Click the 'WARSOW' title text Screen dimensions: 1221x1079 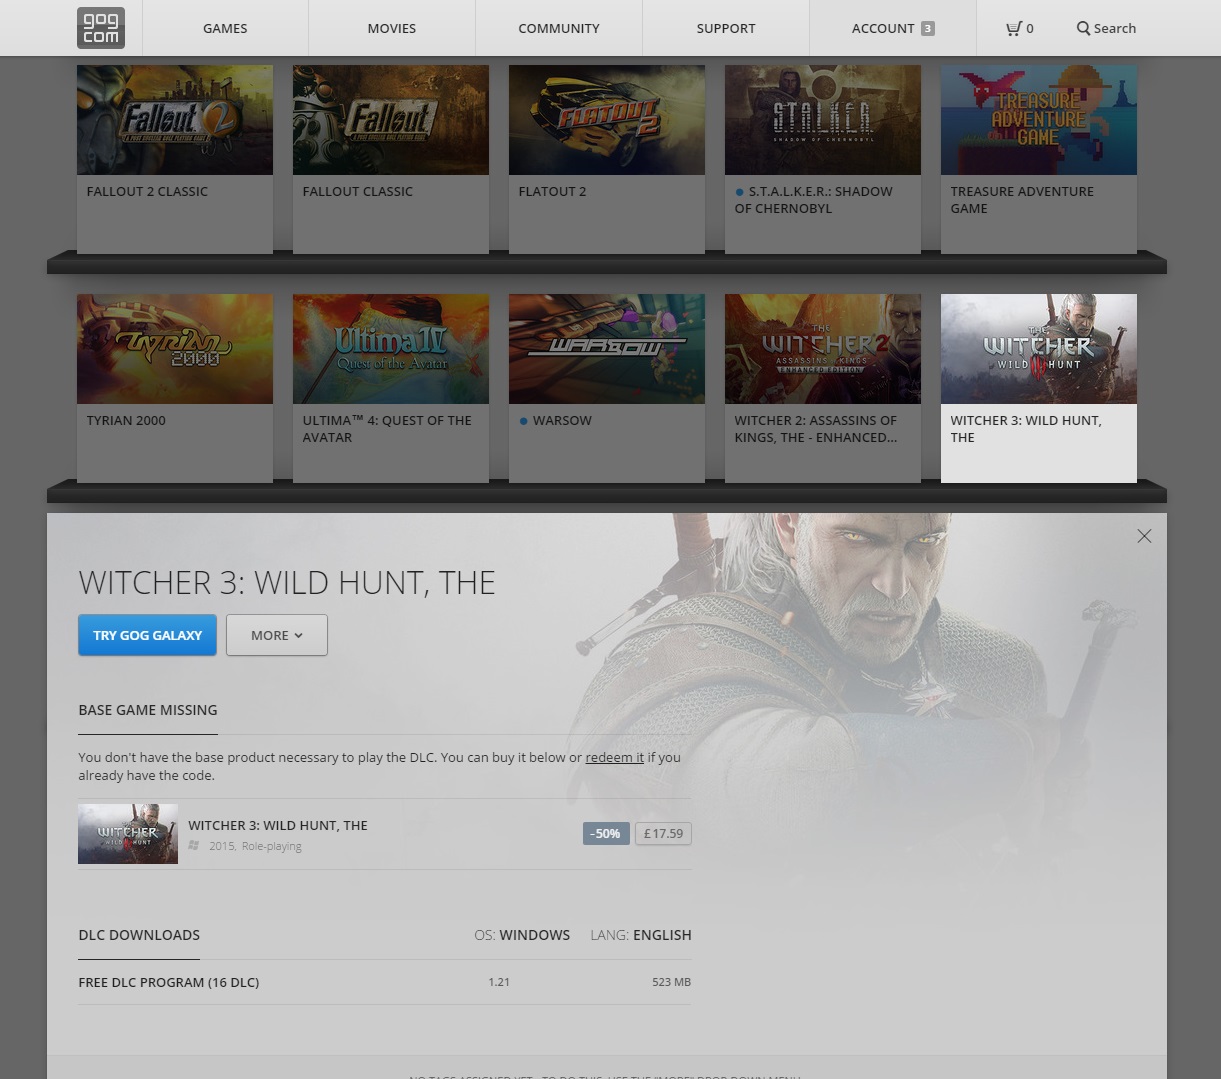[562, 420]
